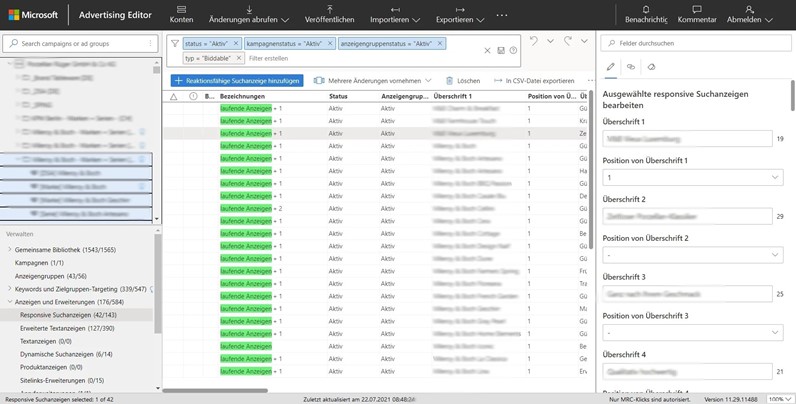Screen dimensions: 796x404
Task: Click the Microsoft logo
Action: point(34,15)
